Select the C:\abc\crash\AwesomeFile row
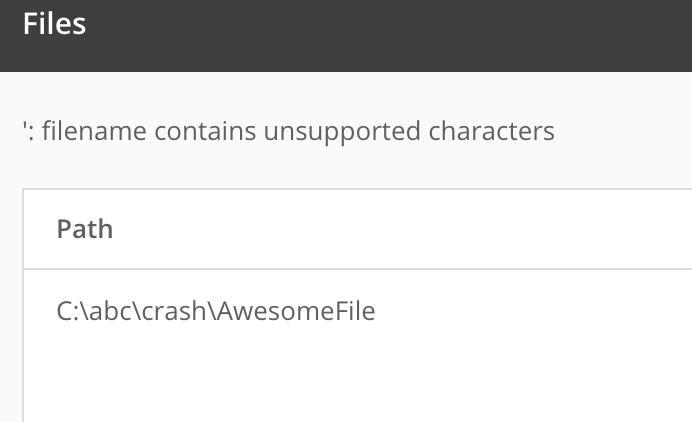 (216, 311)
